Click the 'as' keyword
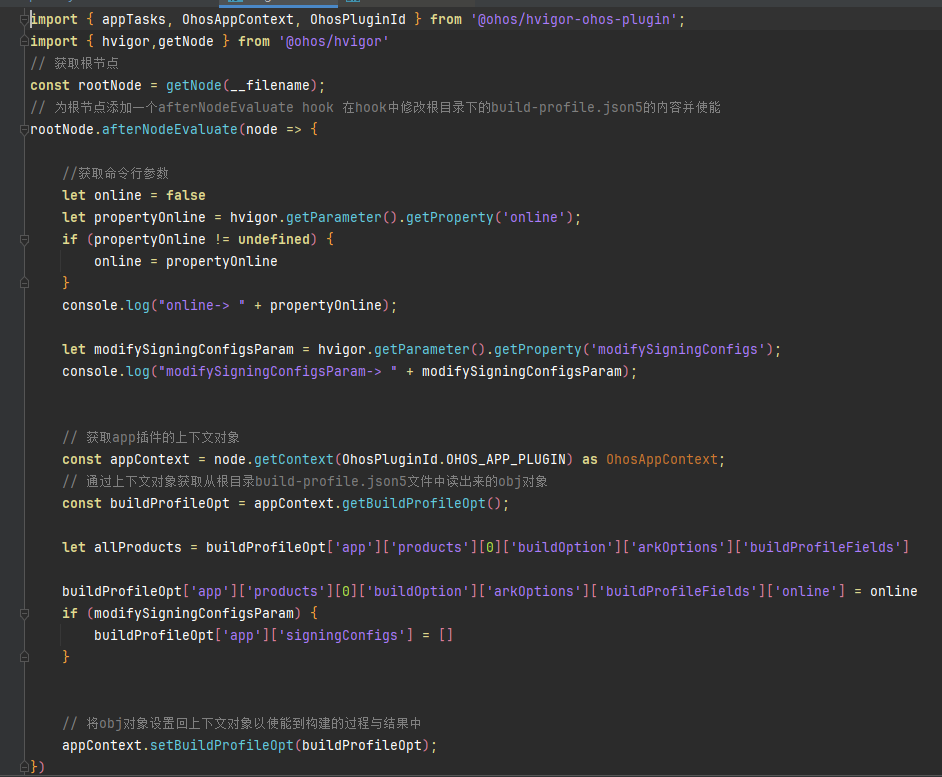This screenshot has height=777, width=942. [x=590, y=459]
